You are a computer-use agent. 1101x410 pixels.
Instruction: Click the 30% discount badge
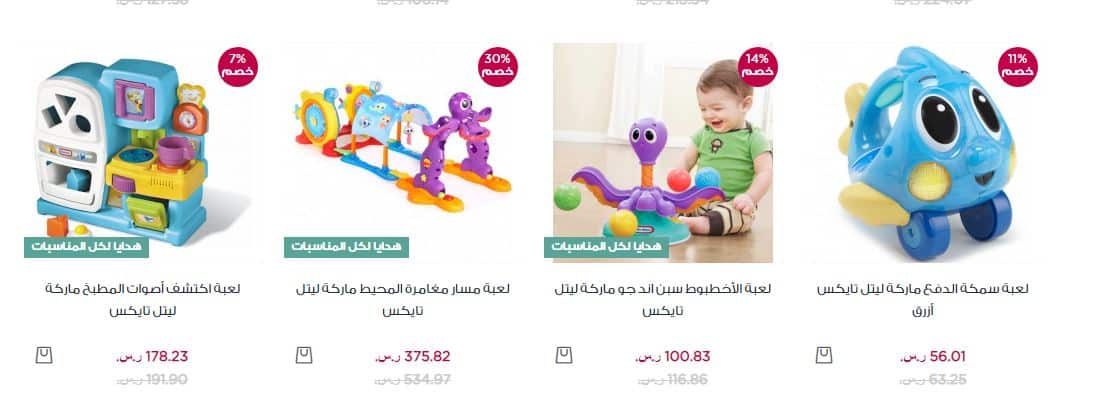tap(498, 67)
